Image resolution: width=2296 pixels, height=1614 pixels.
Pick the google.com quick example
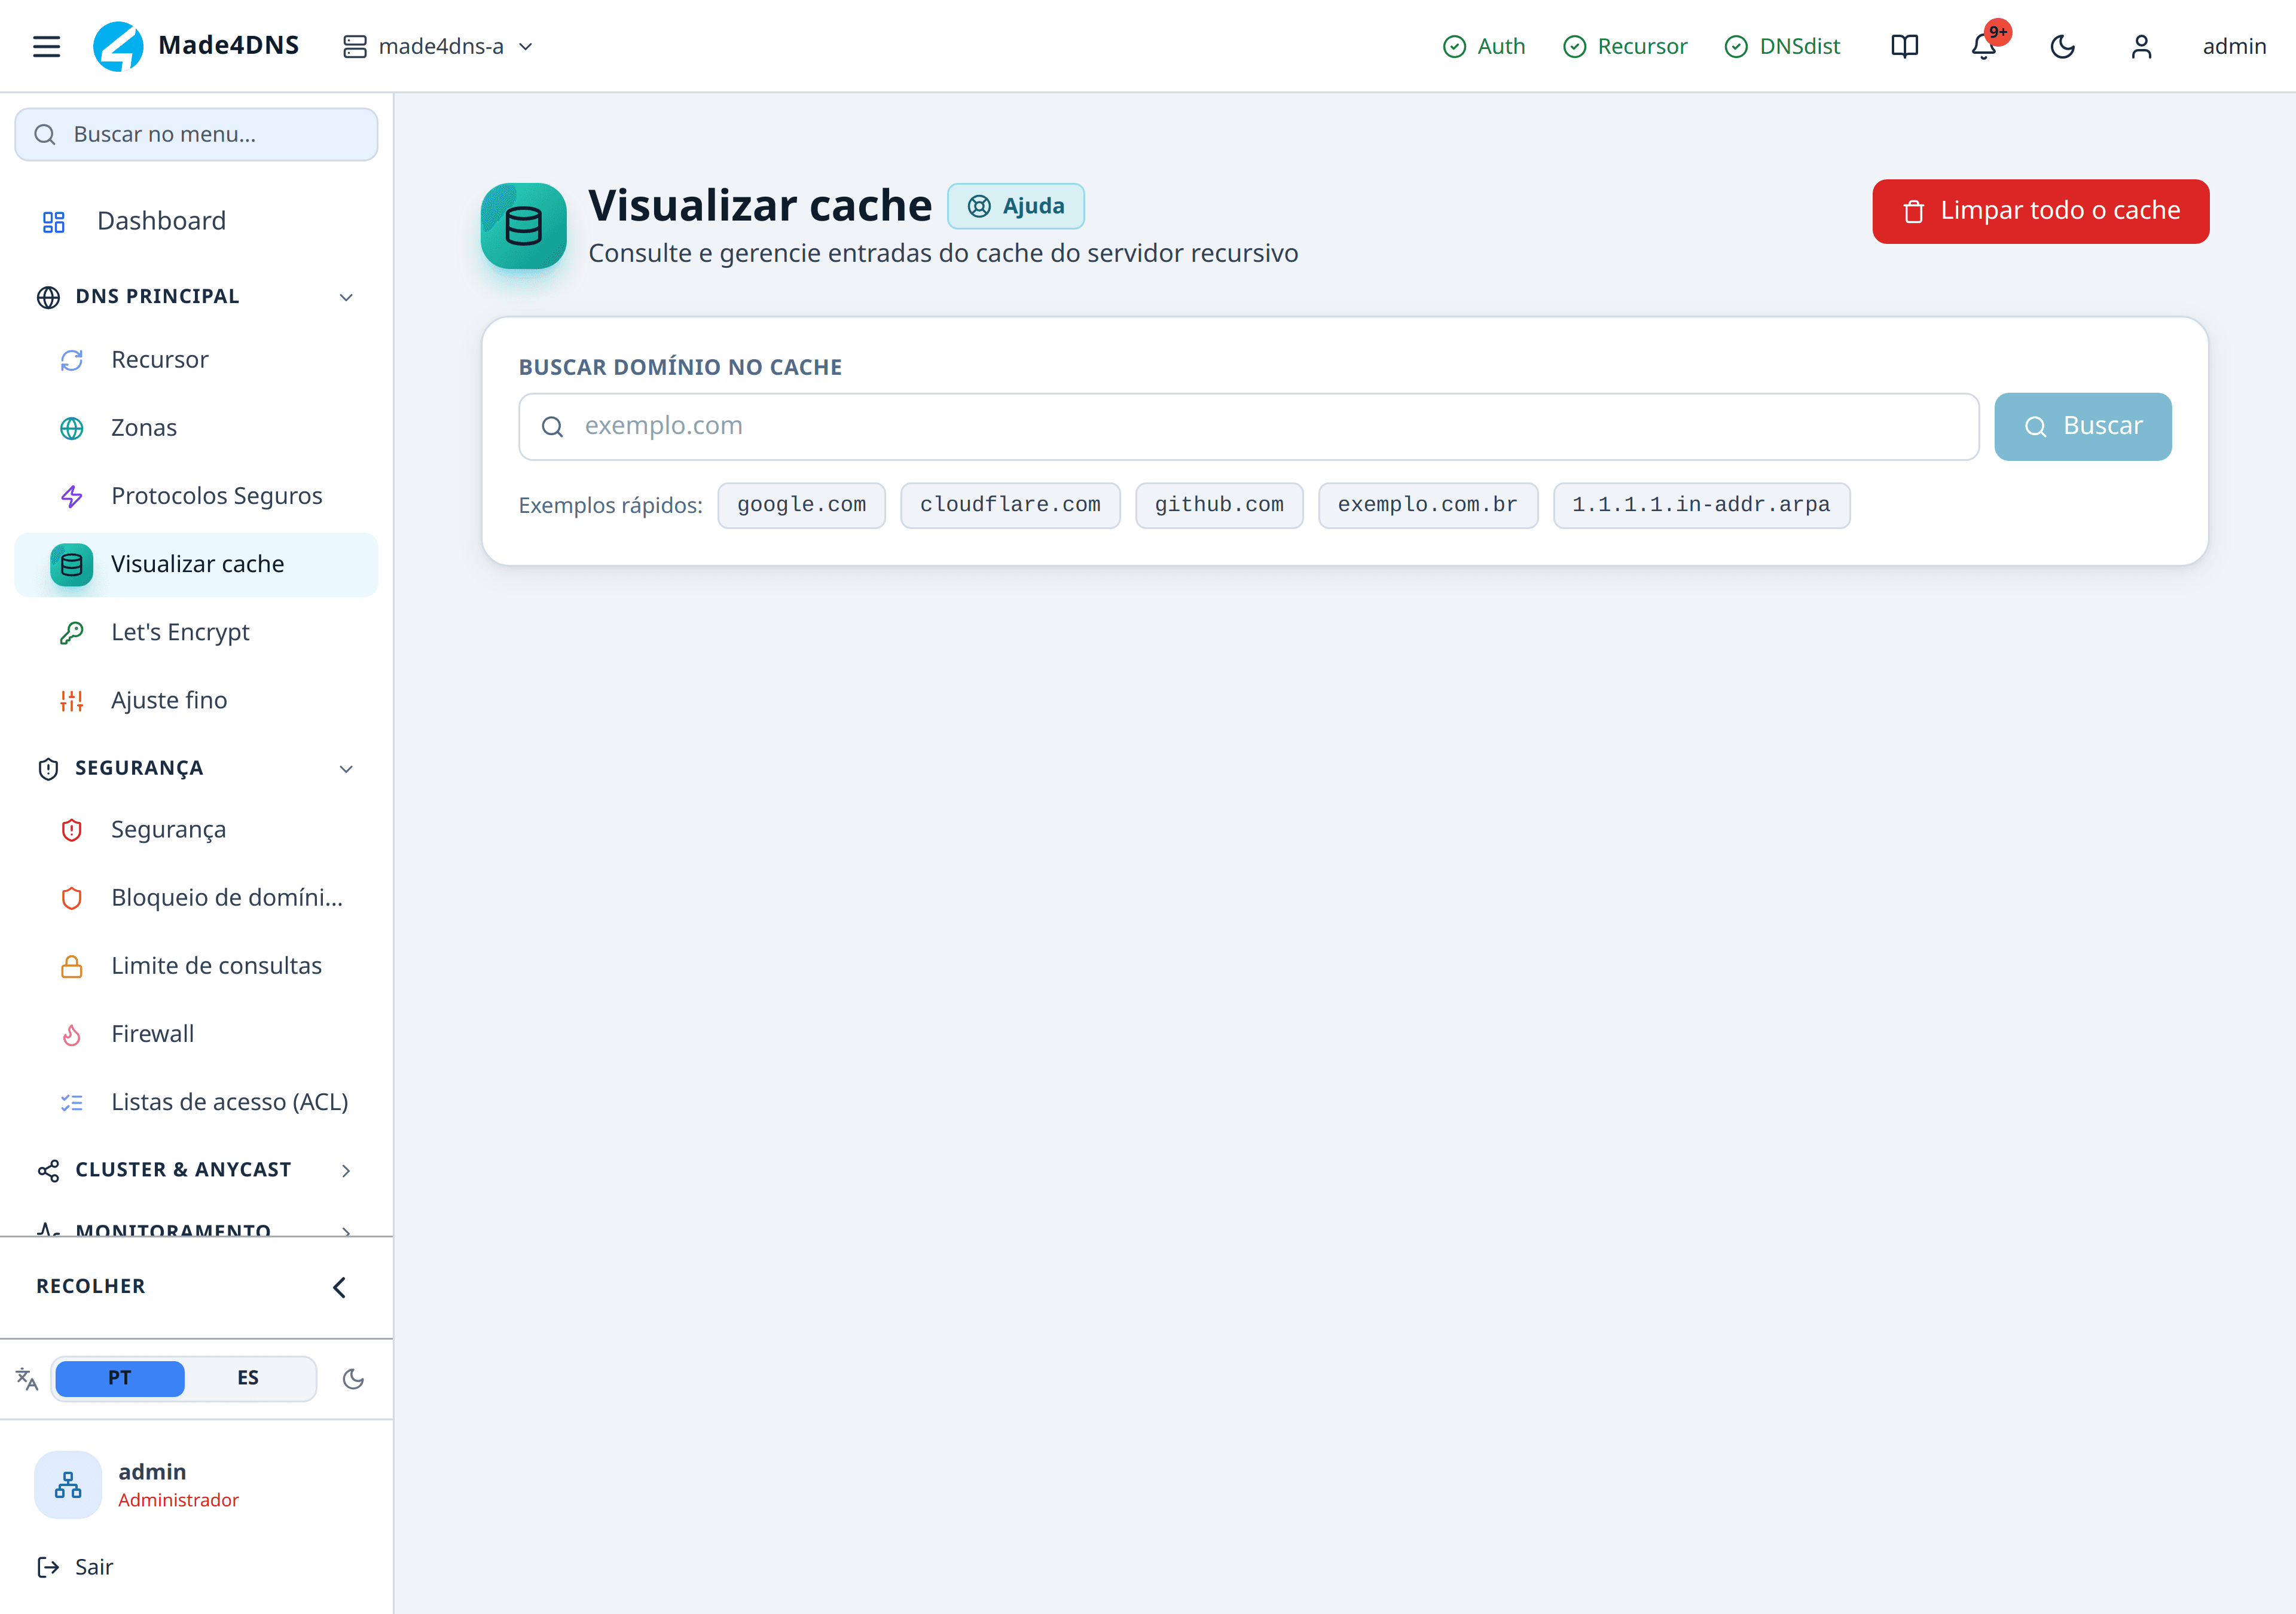point(801,505)
